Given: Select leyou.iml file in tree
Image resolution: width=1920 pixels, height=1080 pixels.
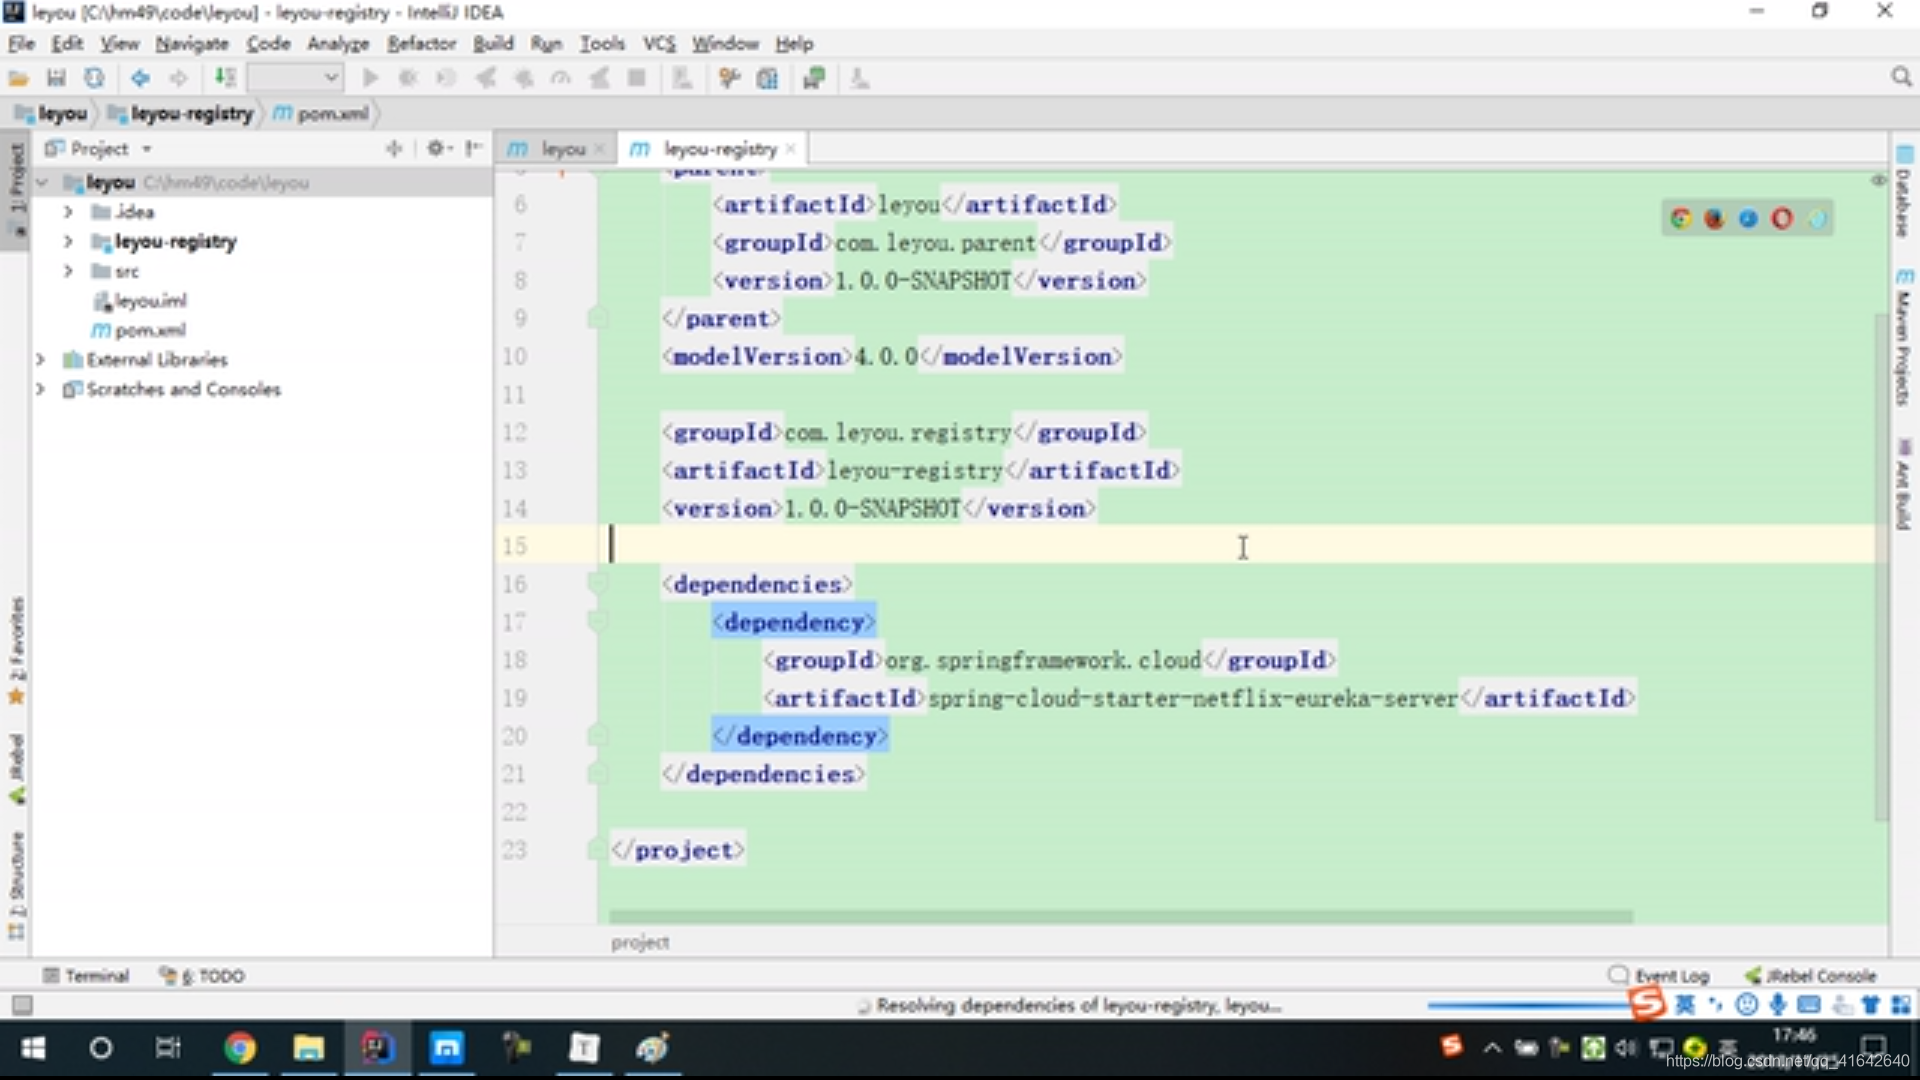Looking at the screenshot, I should point(139,300).
